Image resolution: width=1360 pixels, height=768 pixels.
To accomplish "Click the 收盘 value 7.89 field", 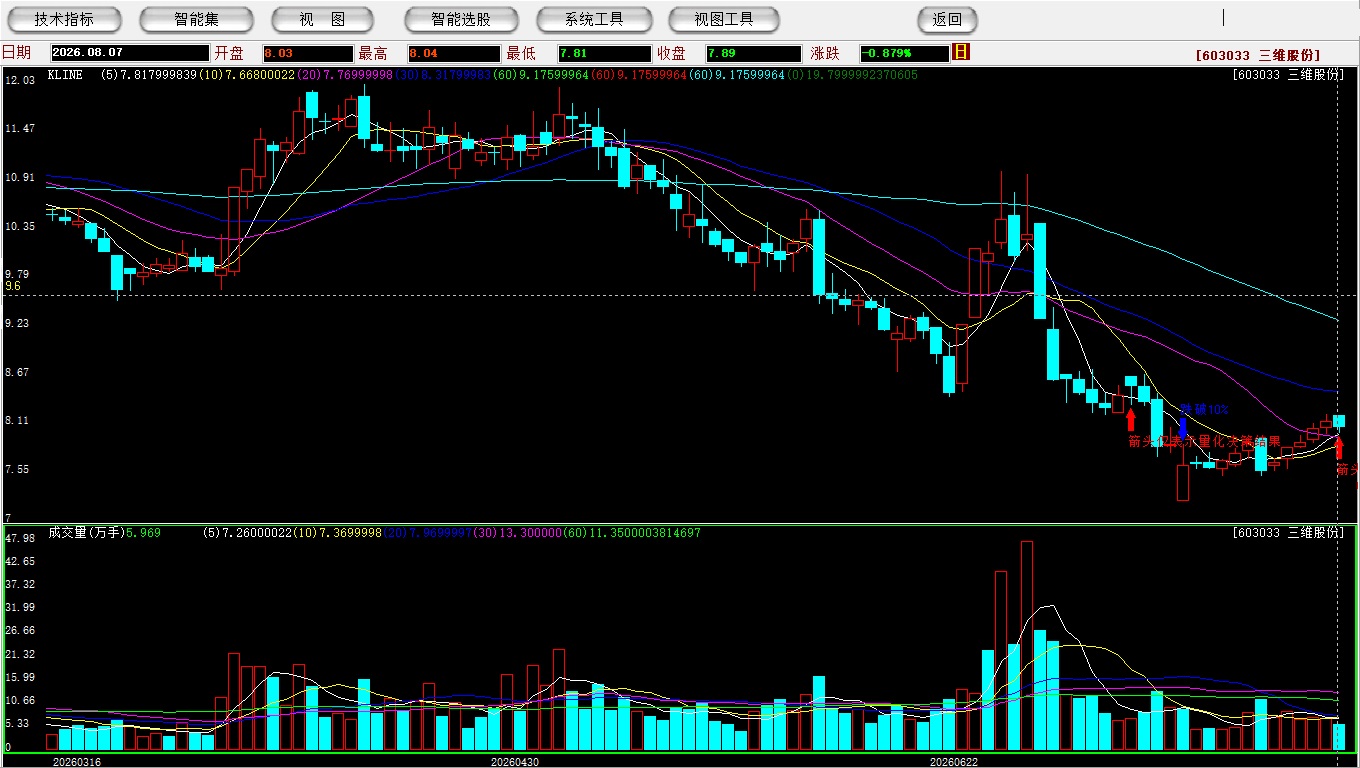I will pos(754,53).
